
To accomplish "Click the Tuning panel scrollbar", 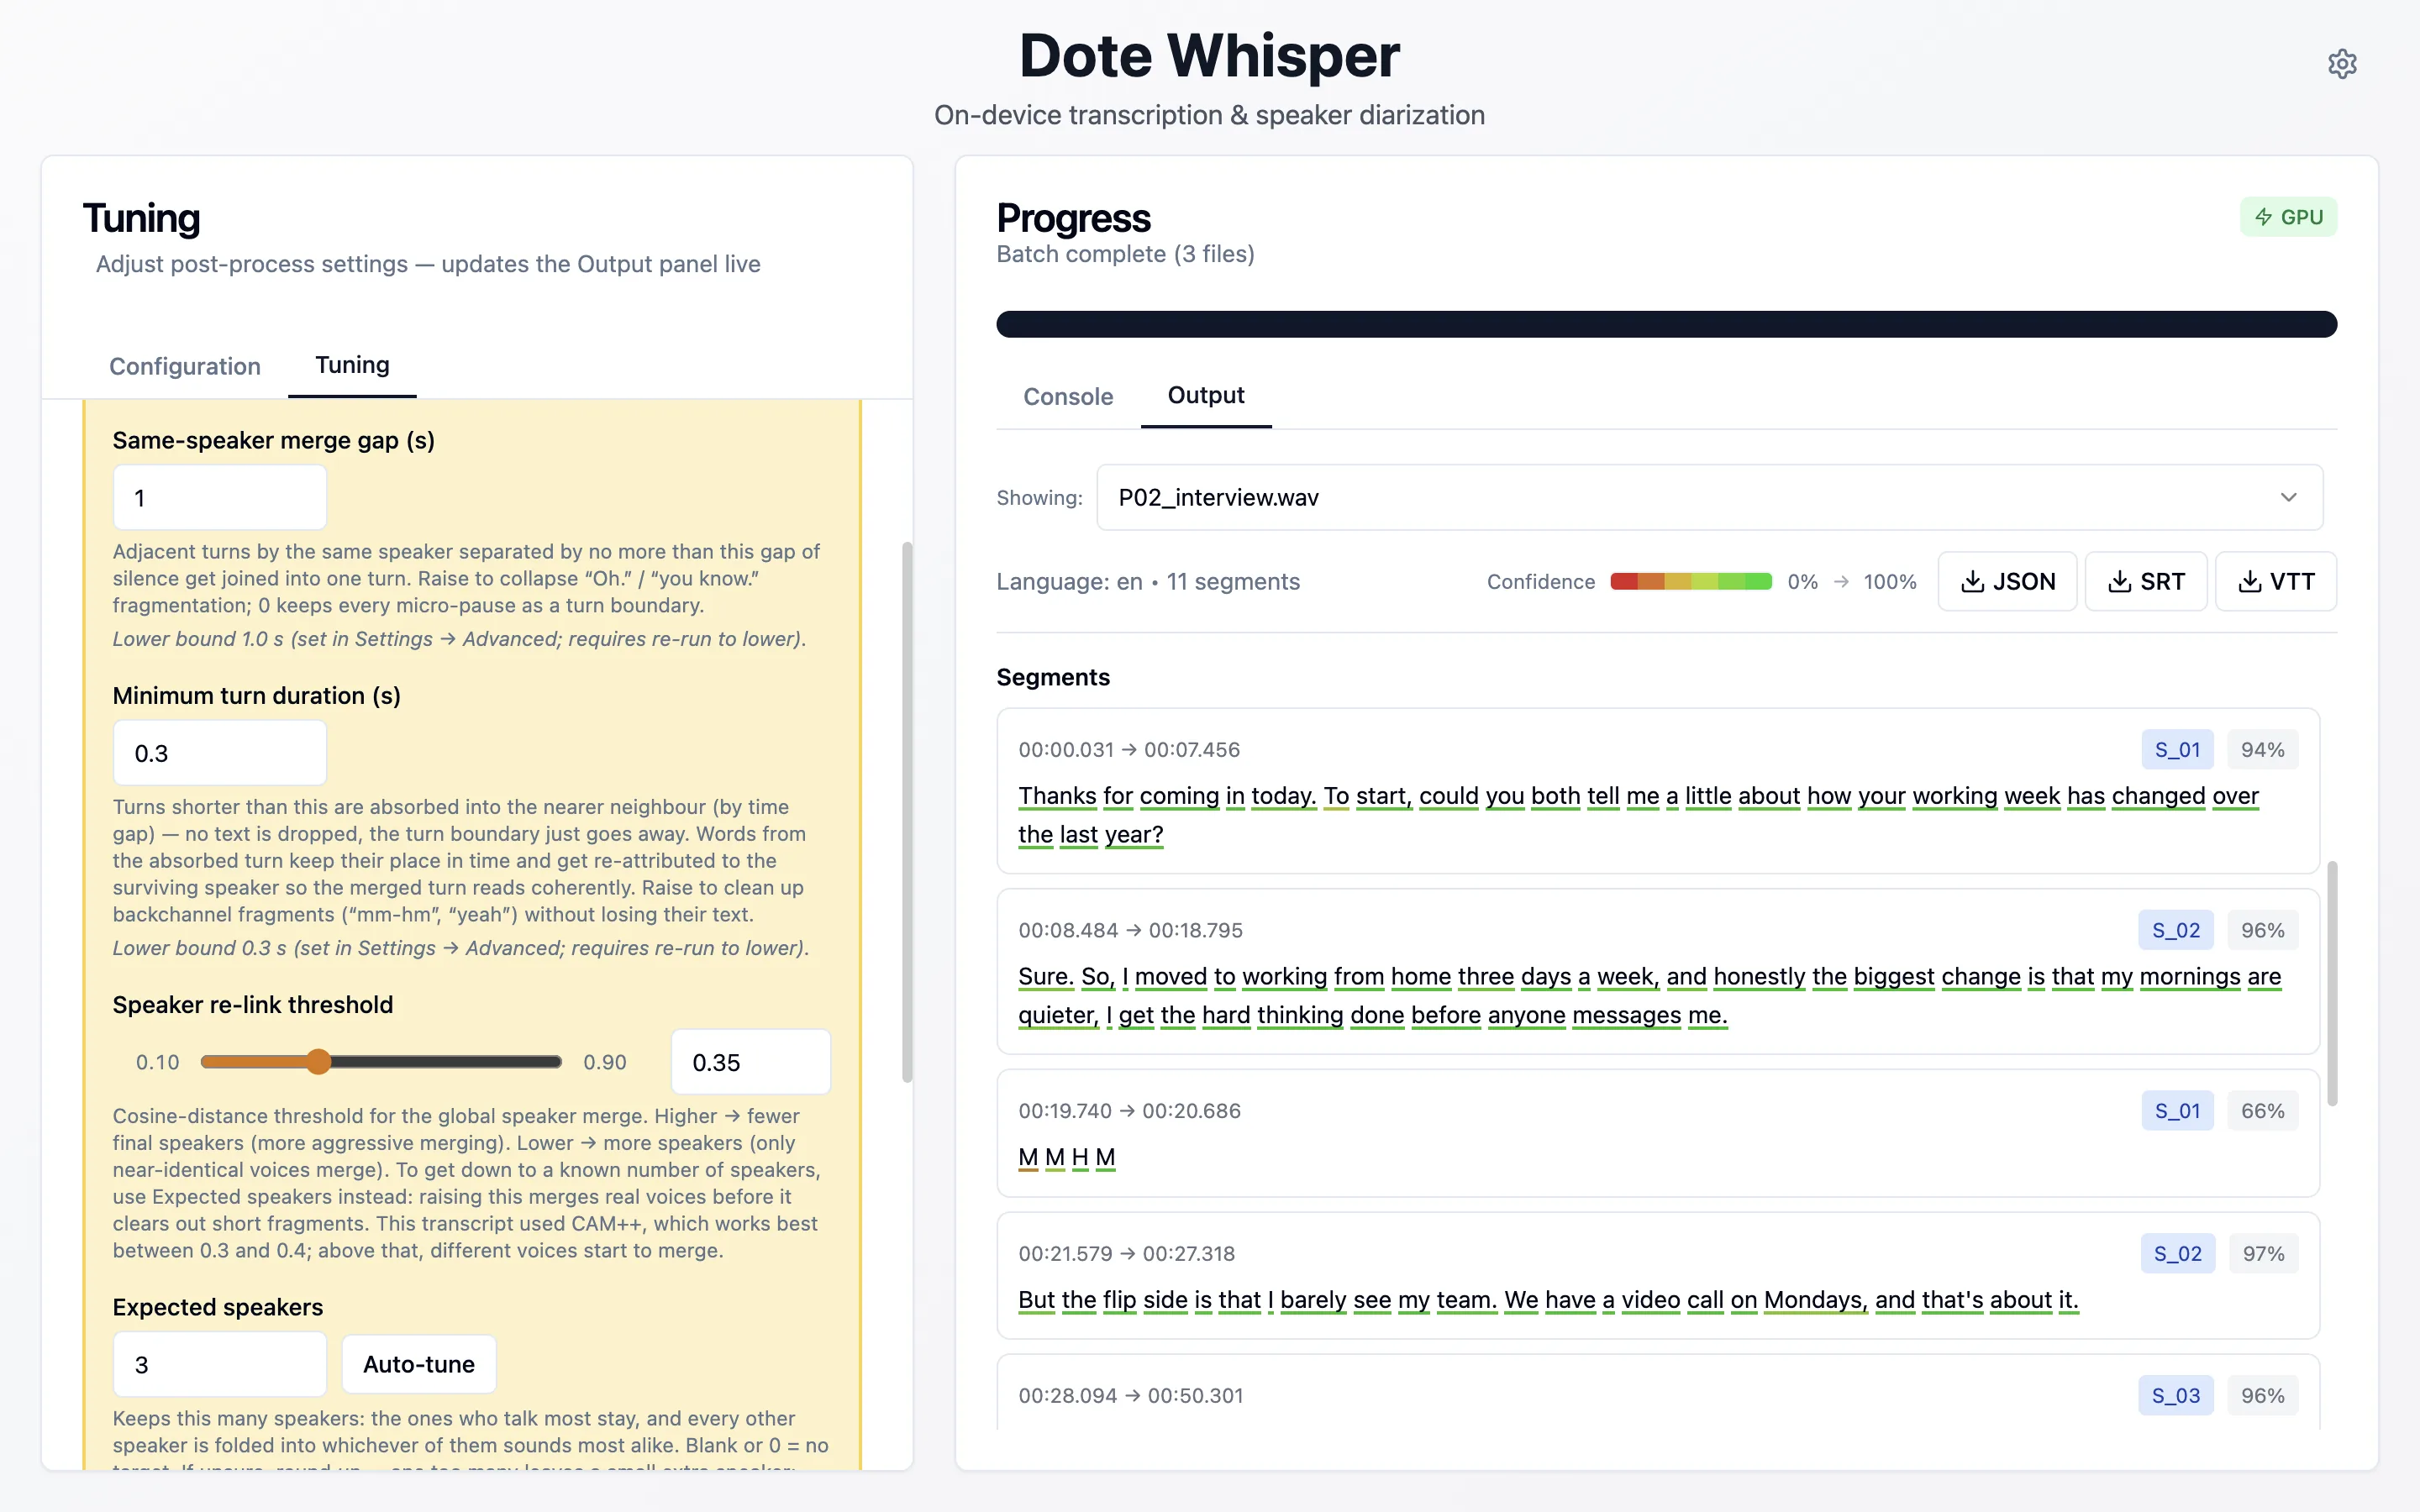I will click(907, 812).
